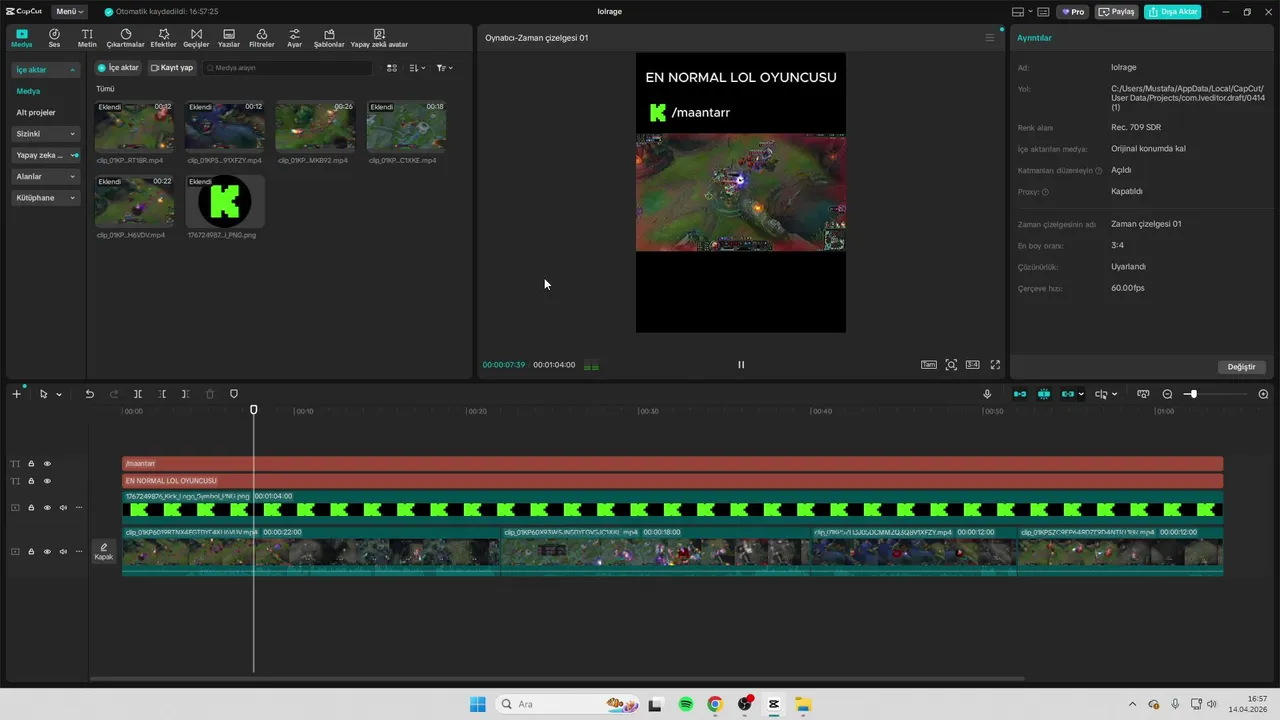Image resolution: width=1280 pixels, height=720 pixels.
Task: Select the clip_01KP...MKB92.mp4 thumbnail
Action: pos(315,126)
